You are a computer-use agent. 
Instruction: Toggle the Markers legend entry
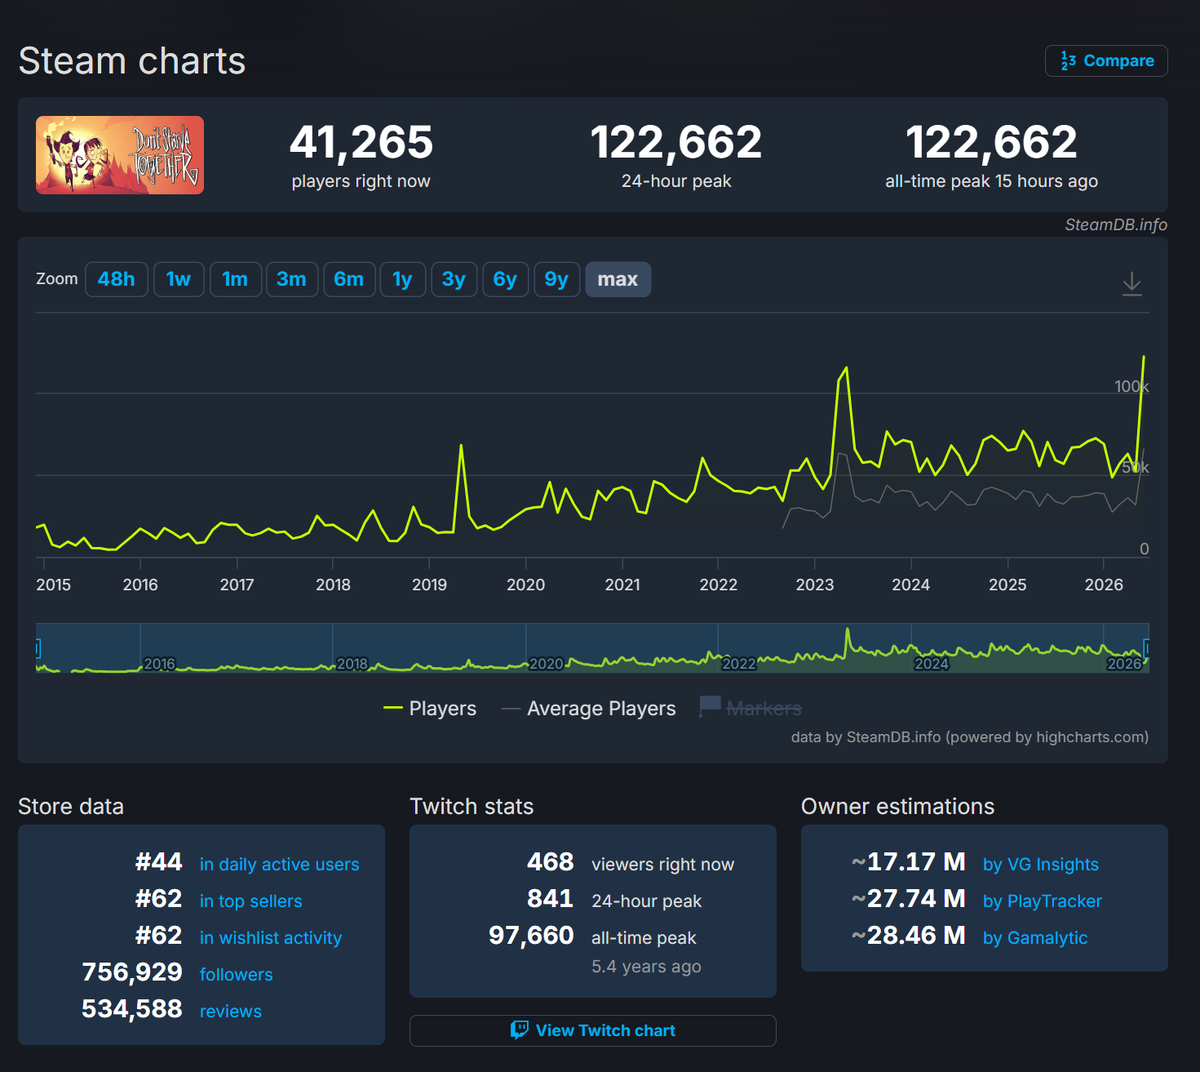(750, 708)
